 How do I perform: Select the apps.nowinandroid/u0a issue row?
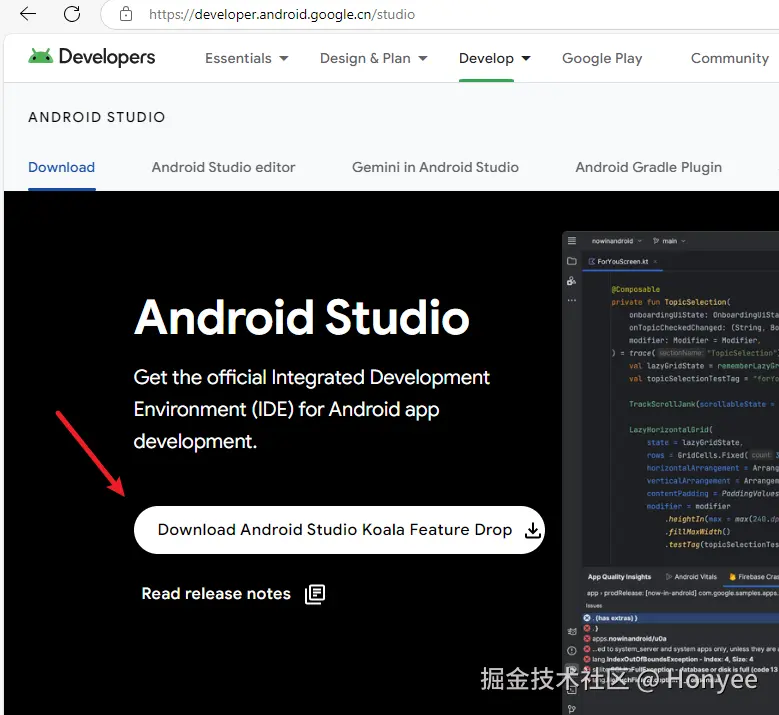681,639
